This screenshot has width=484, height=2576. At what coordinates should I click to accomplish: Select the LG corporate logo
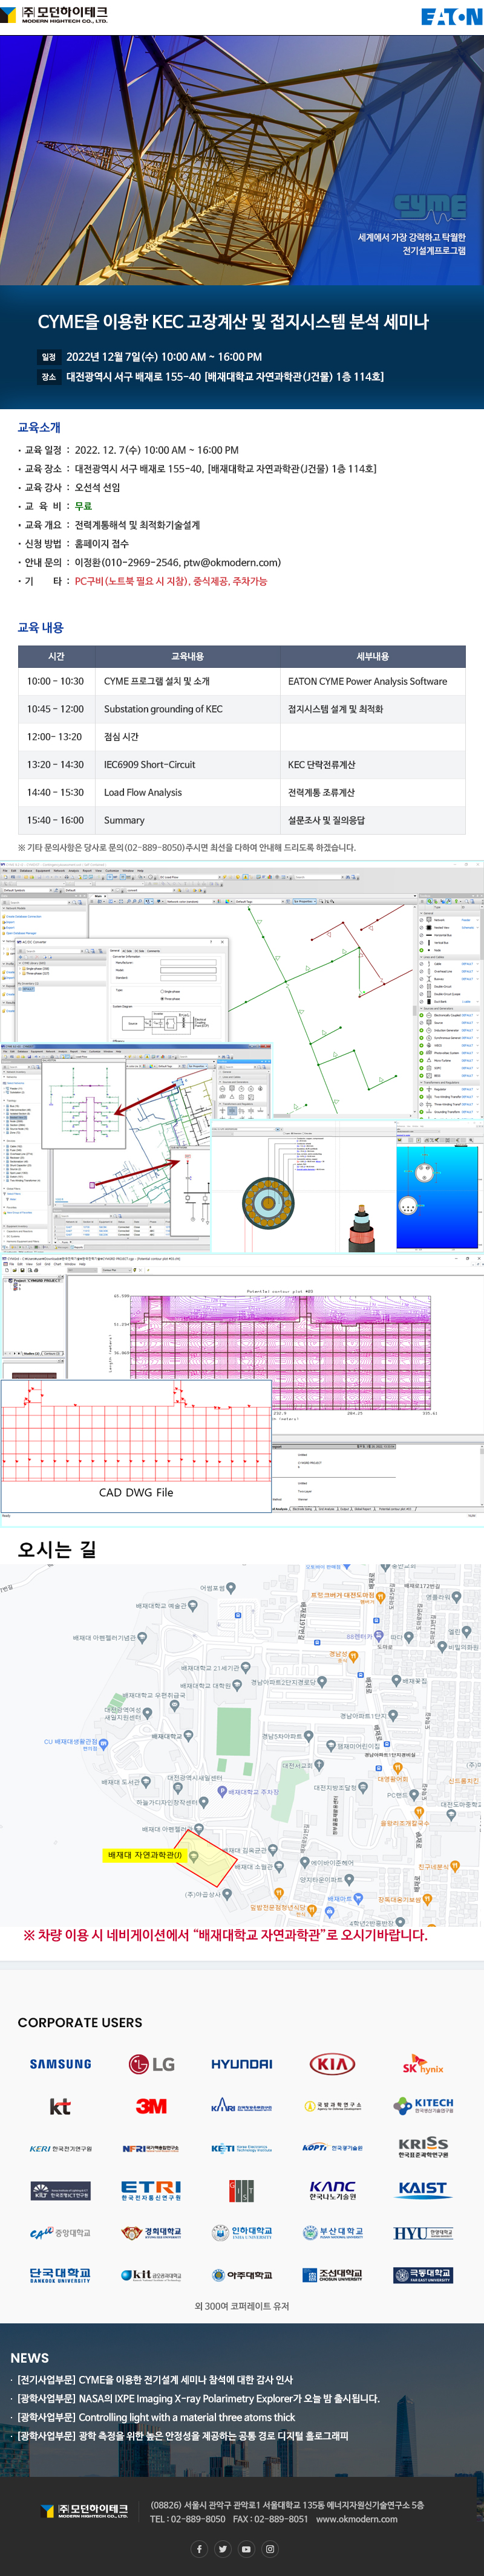[x=151, y=2063]
